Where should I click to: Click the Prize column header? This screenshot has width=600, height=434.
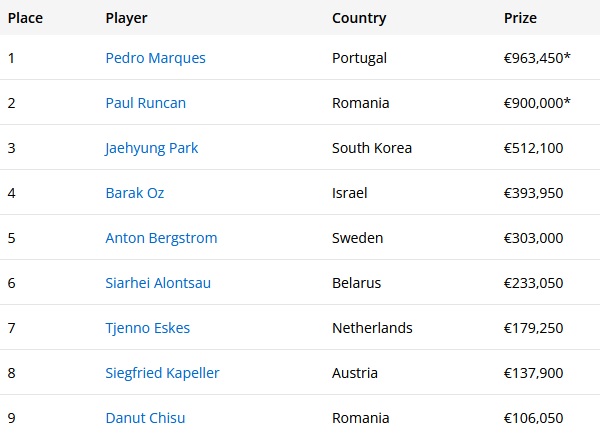coord(520,18)
